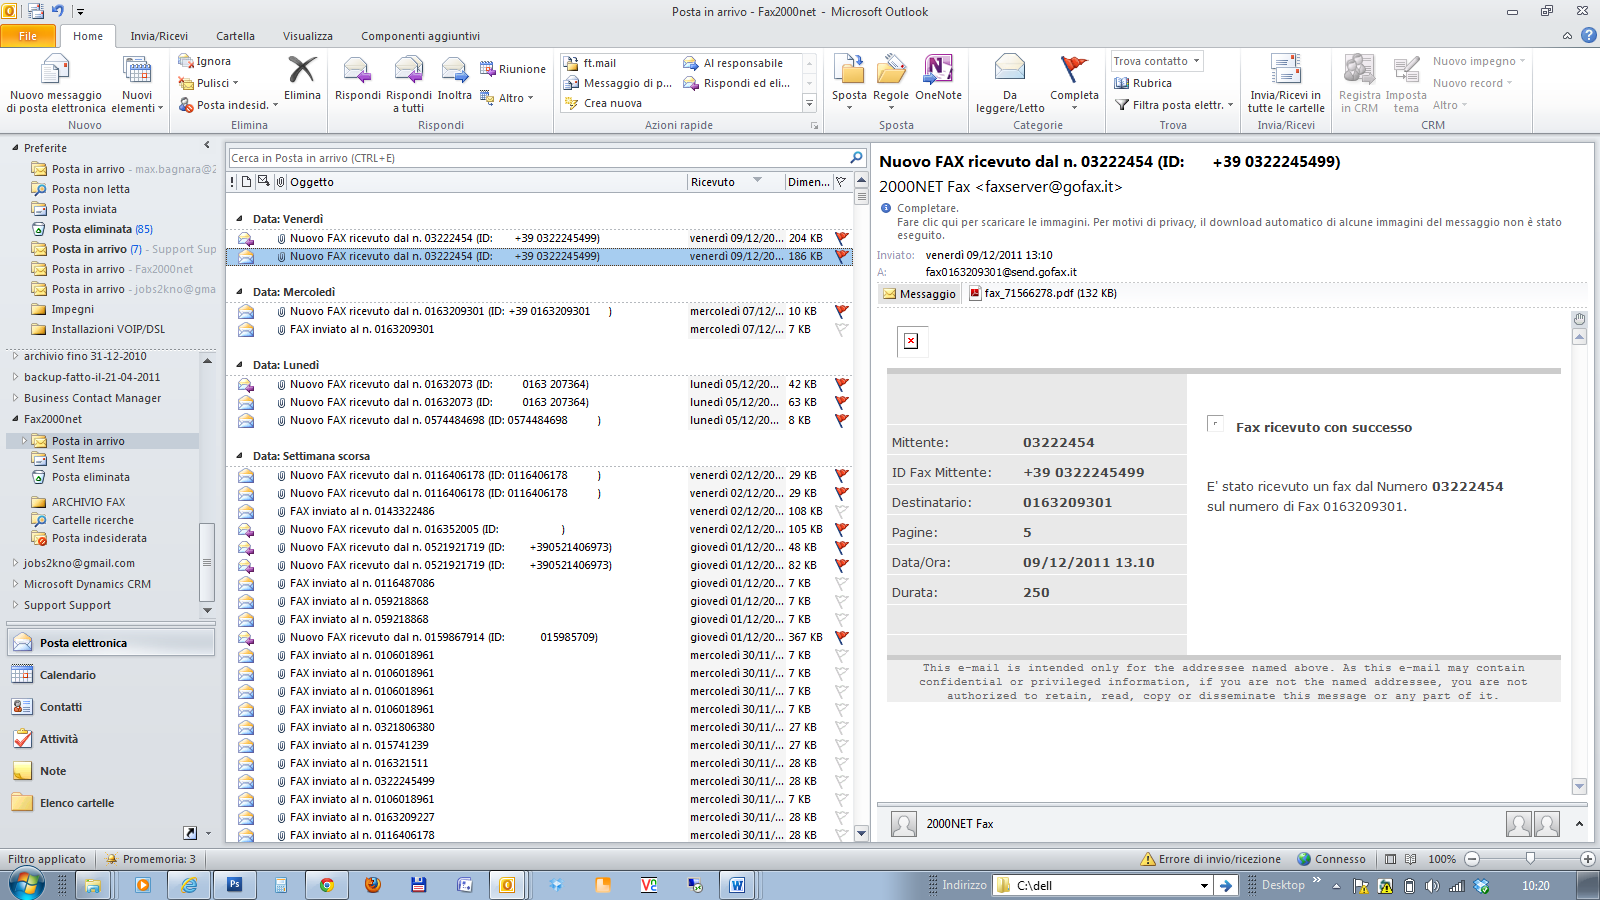
Task: Open the Elenco cartelle pane
Action: [110, 803]
